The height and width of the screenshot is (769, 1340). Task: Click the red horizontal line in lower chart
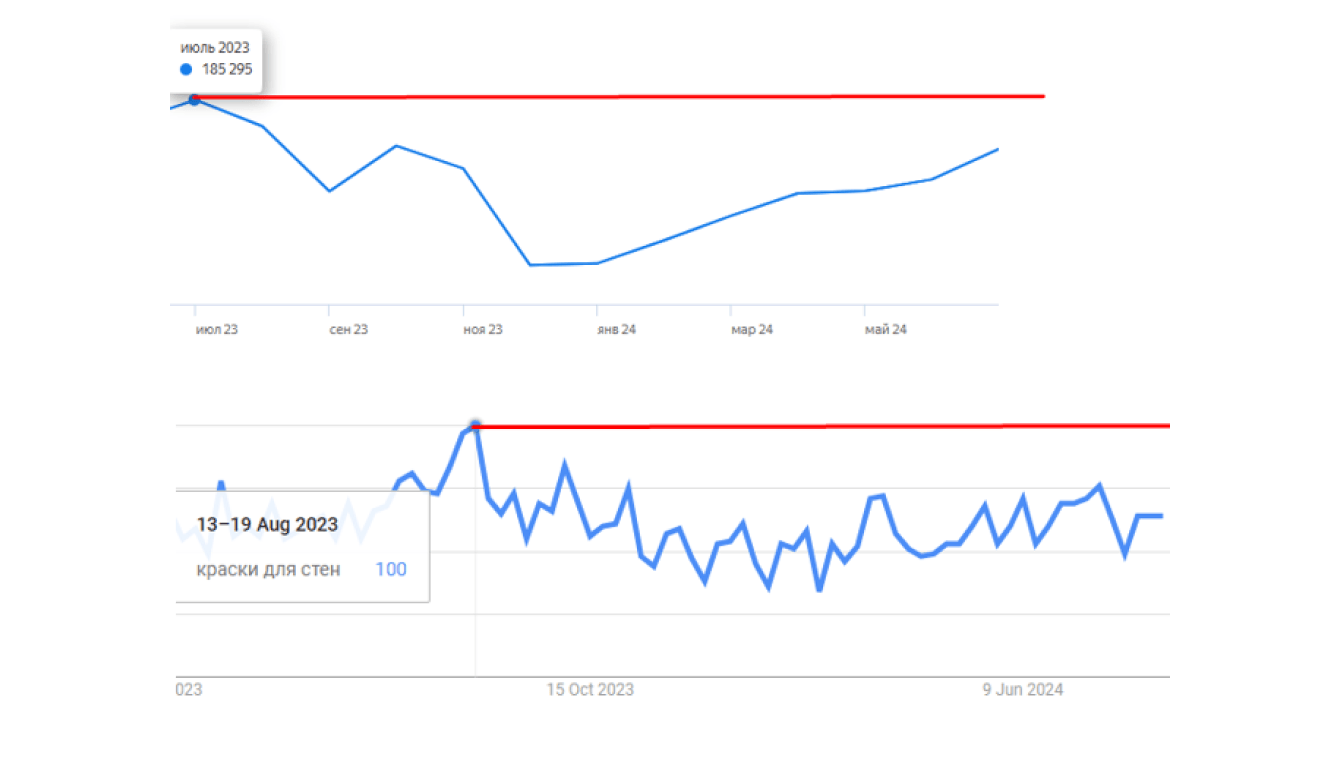820,426
